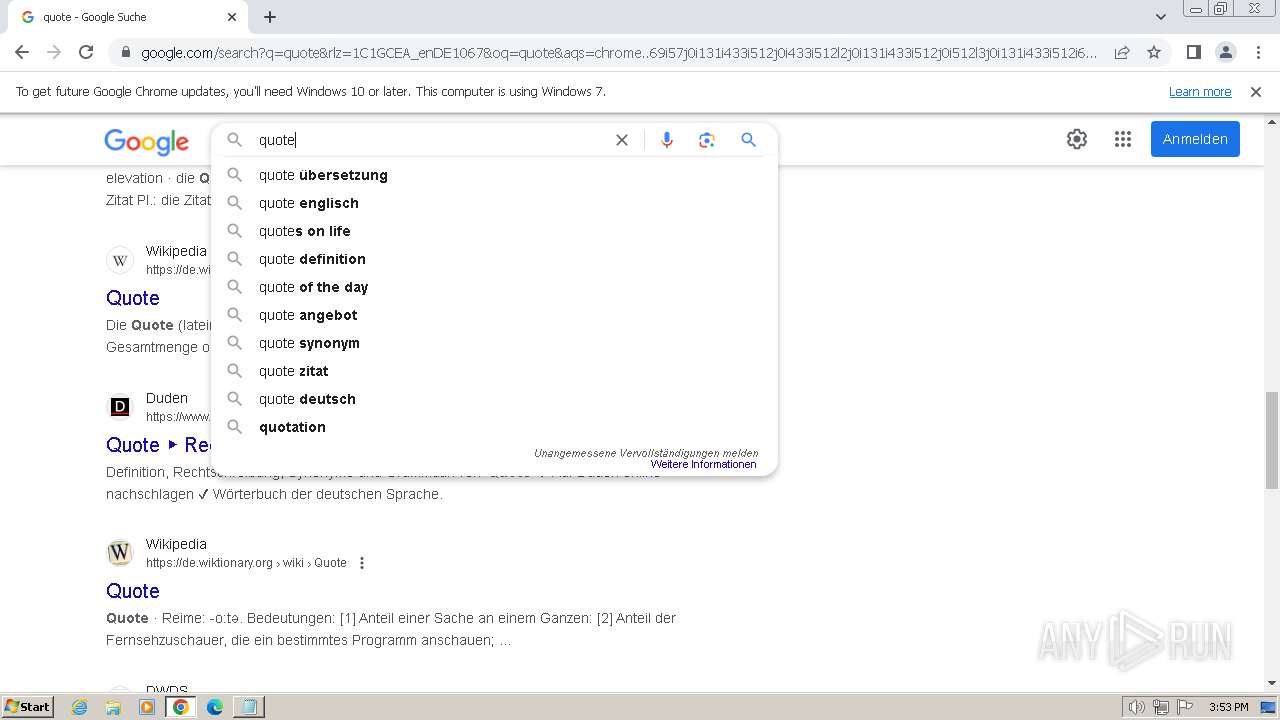This screenshot has width=1280, height=720.
Task: Click the Duden site favicon
Action: click(120, 407)
